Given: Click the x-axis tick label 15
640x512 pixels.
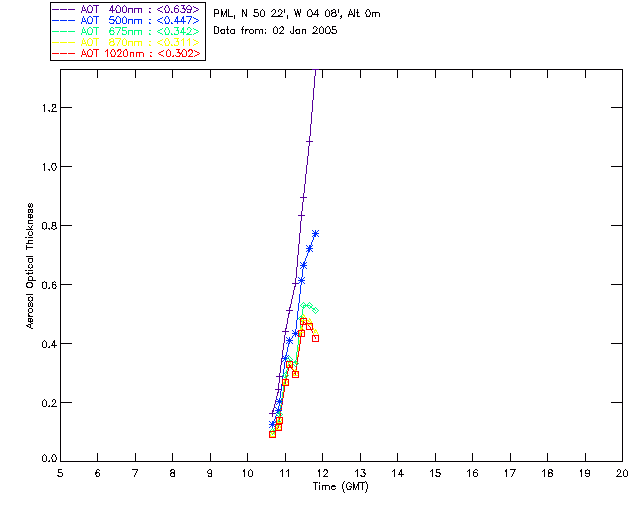Looking at the screenshot, I should click(435, 473).
